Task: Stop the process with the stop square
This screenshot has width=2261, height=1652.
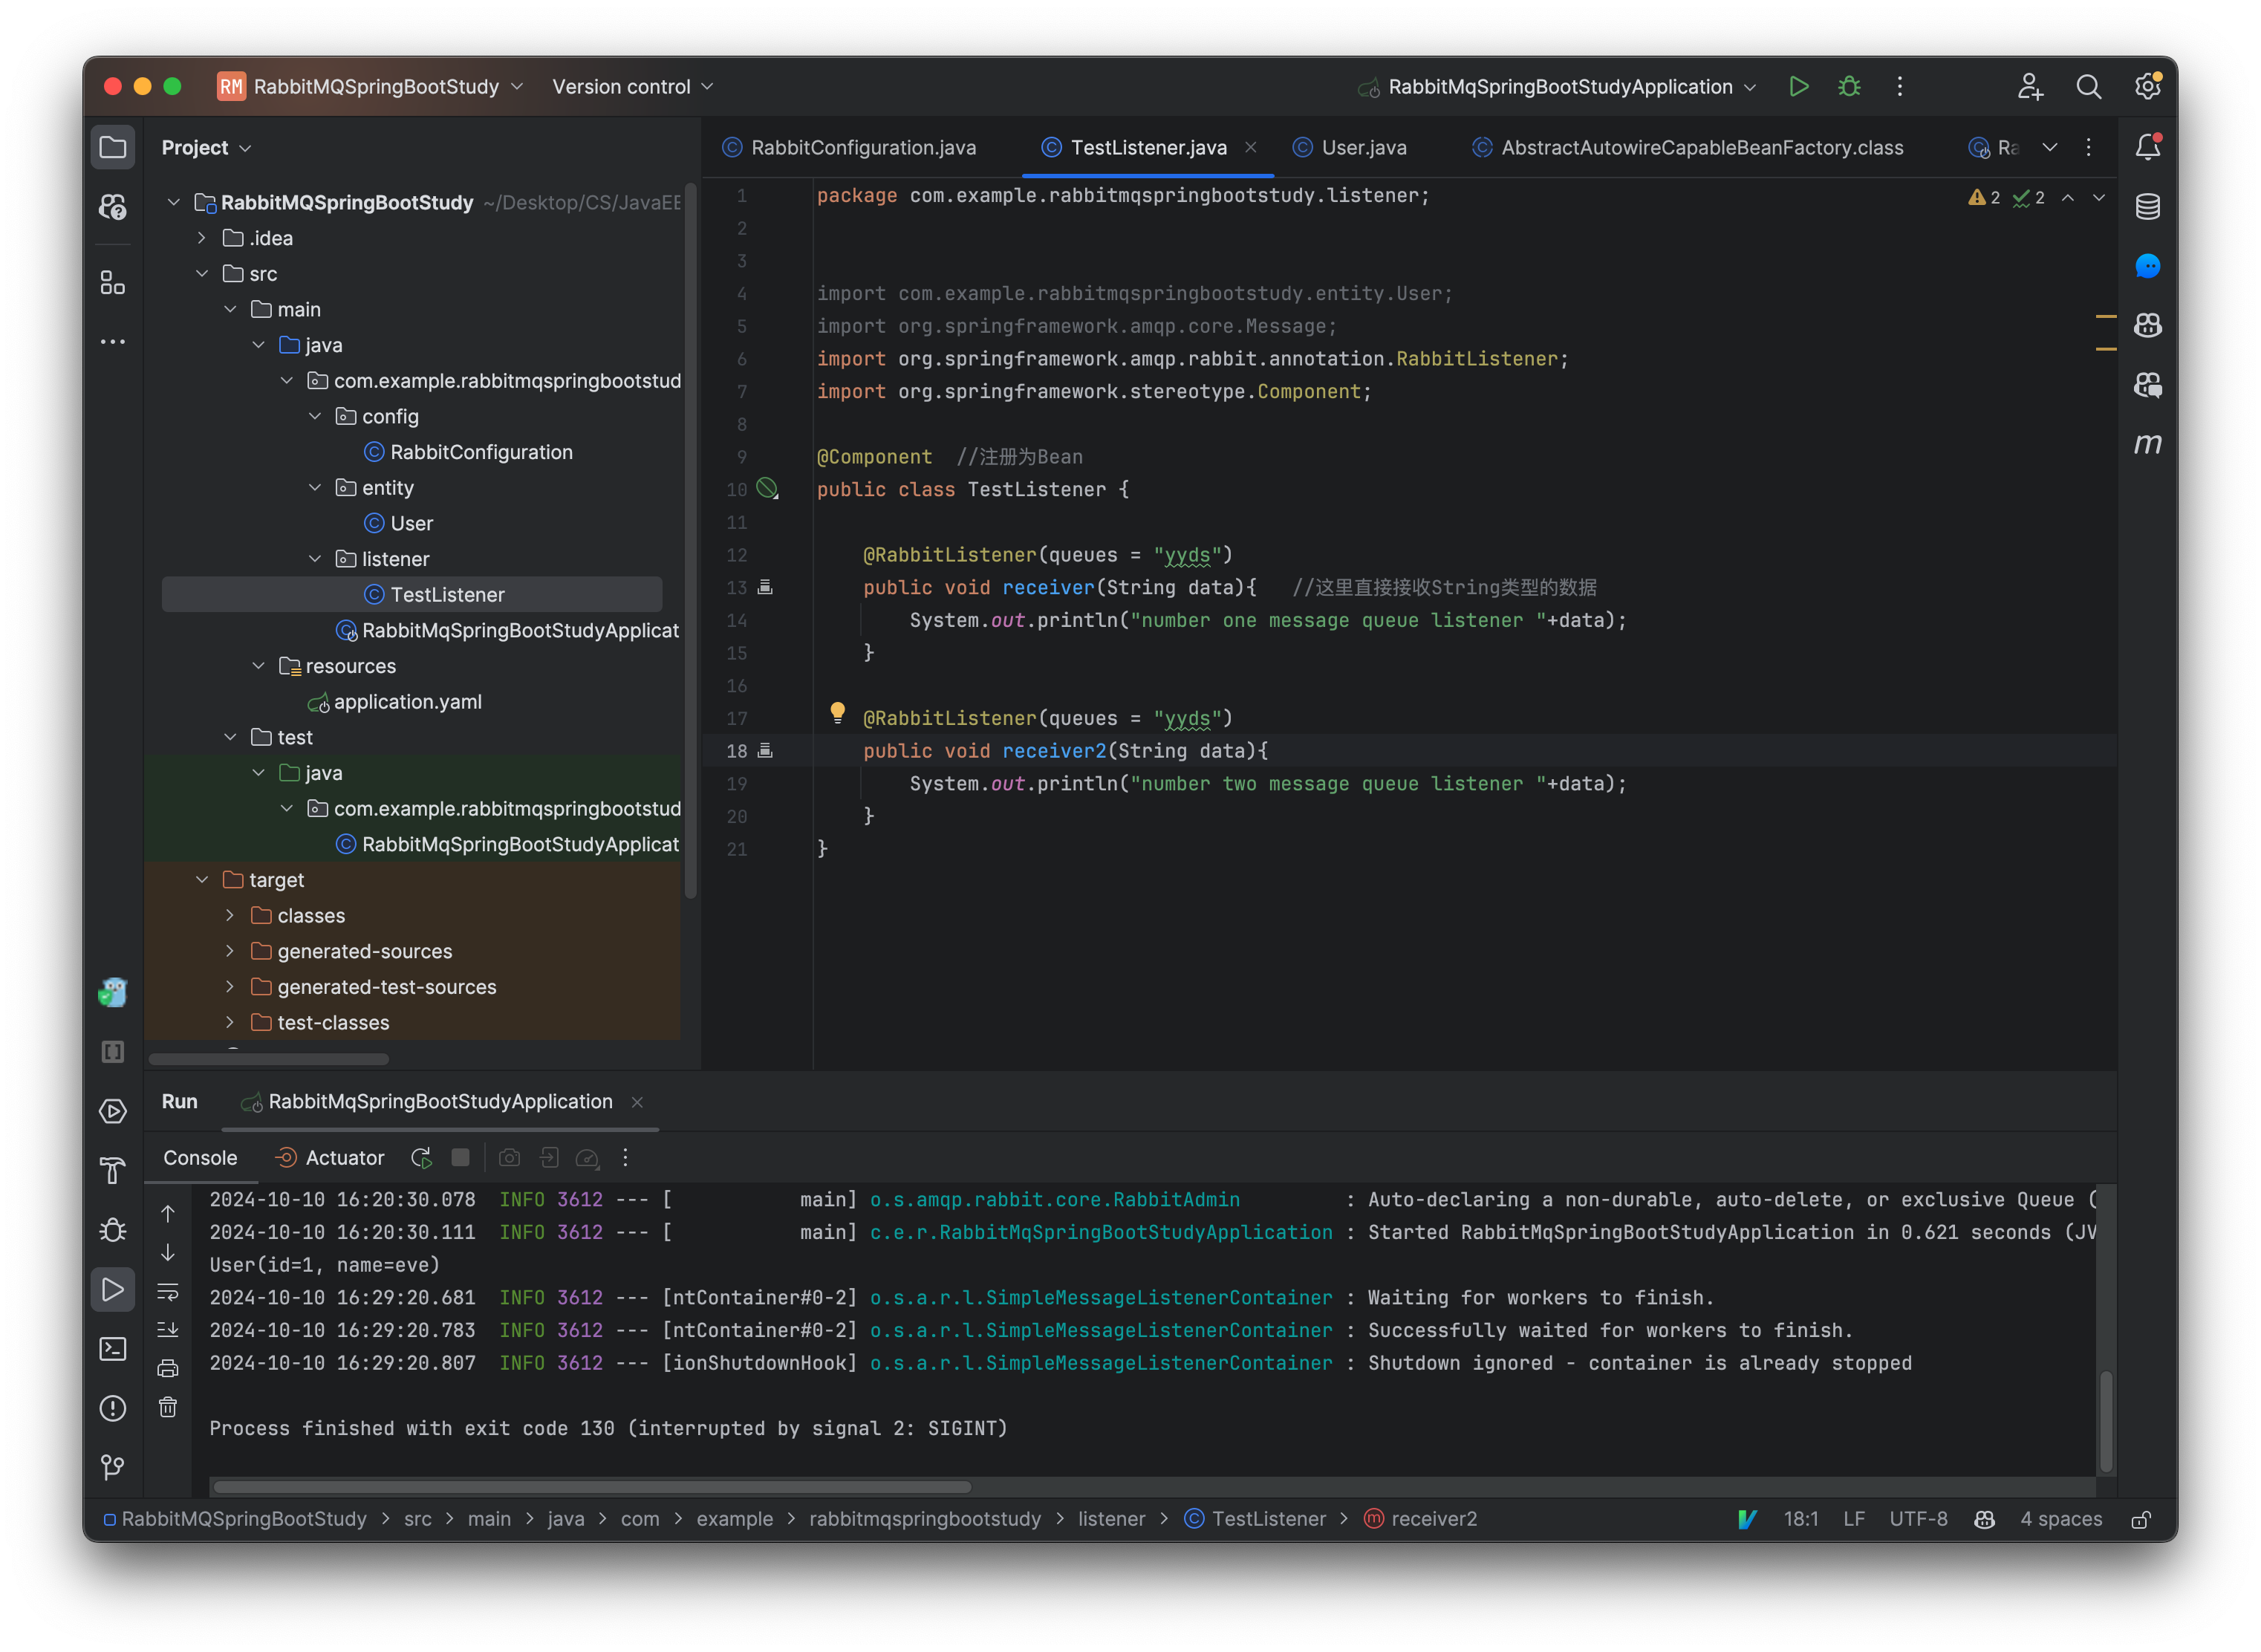Action: coord(459,1158)
